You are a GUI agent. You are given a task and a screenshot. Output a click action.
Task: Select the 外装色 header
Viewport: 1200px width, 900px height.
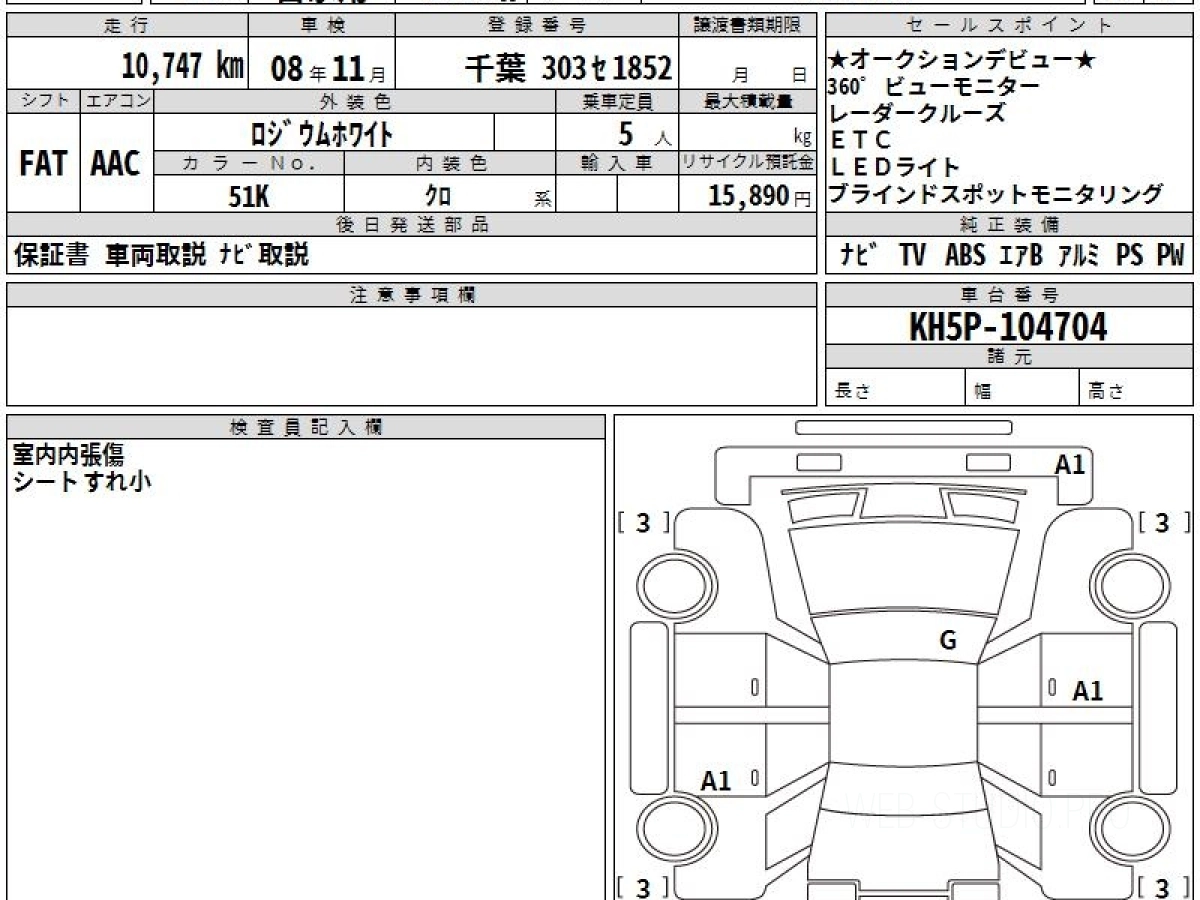tap(355, 101)
